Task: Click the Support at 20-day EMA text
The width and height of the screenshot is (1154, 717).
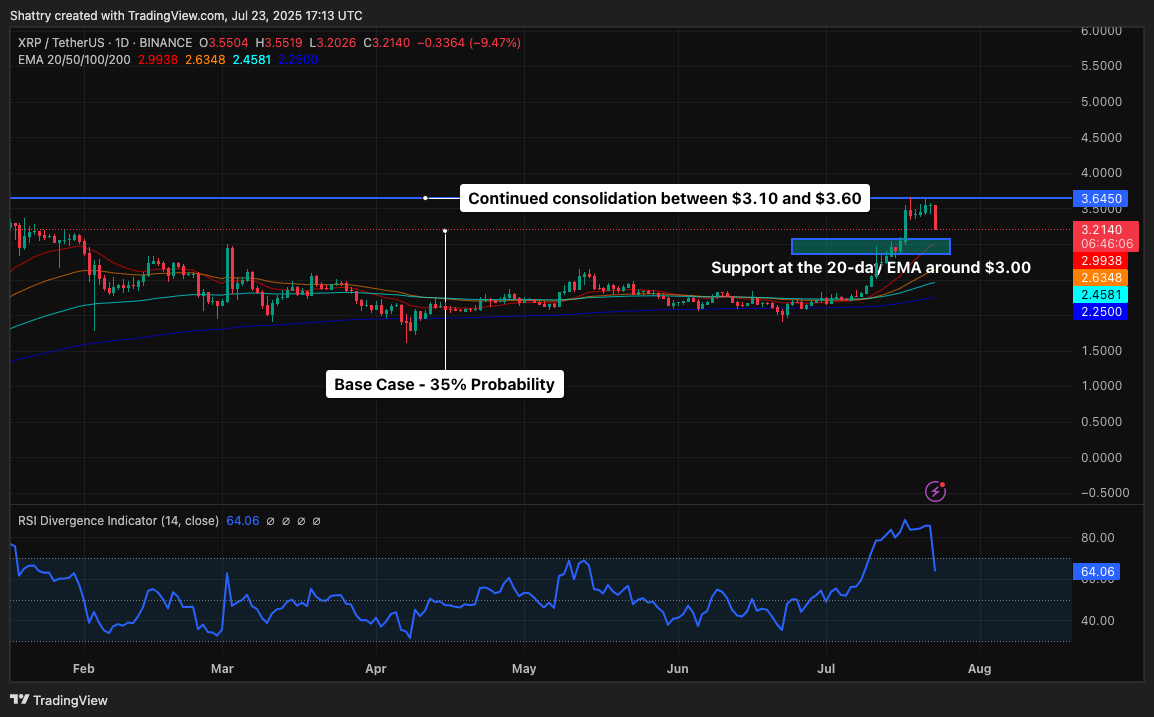Action: tap(870, 268)
